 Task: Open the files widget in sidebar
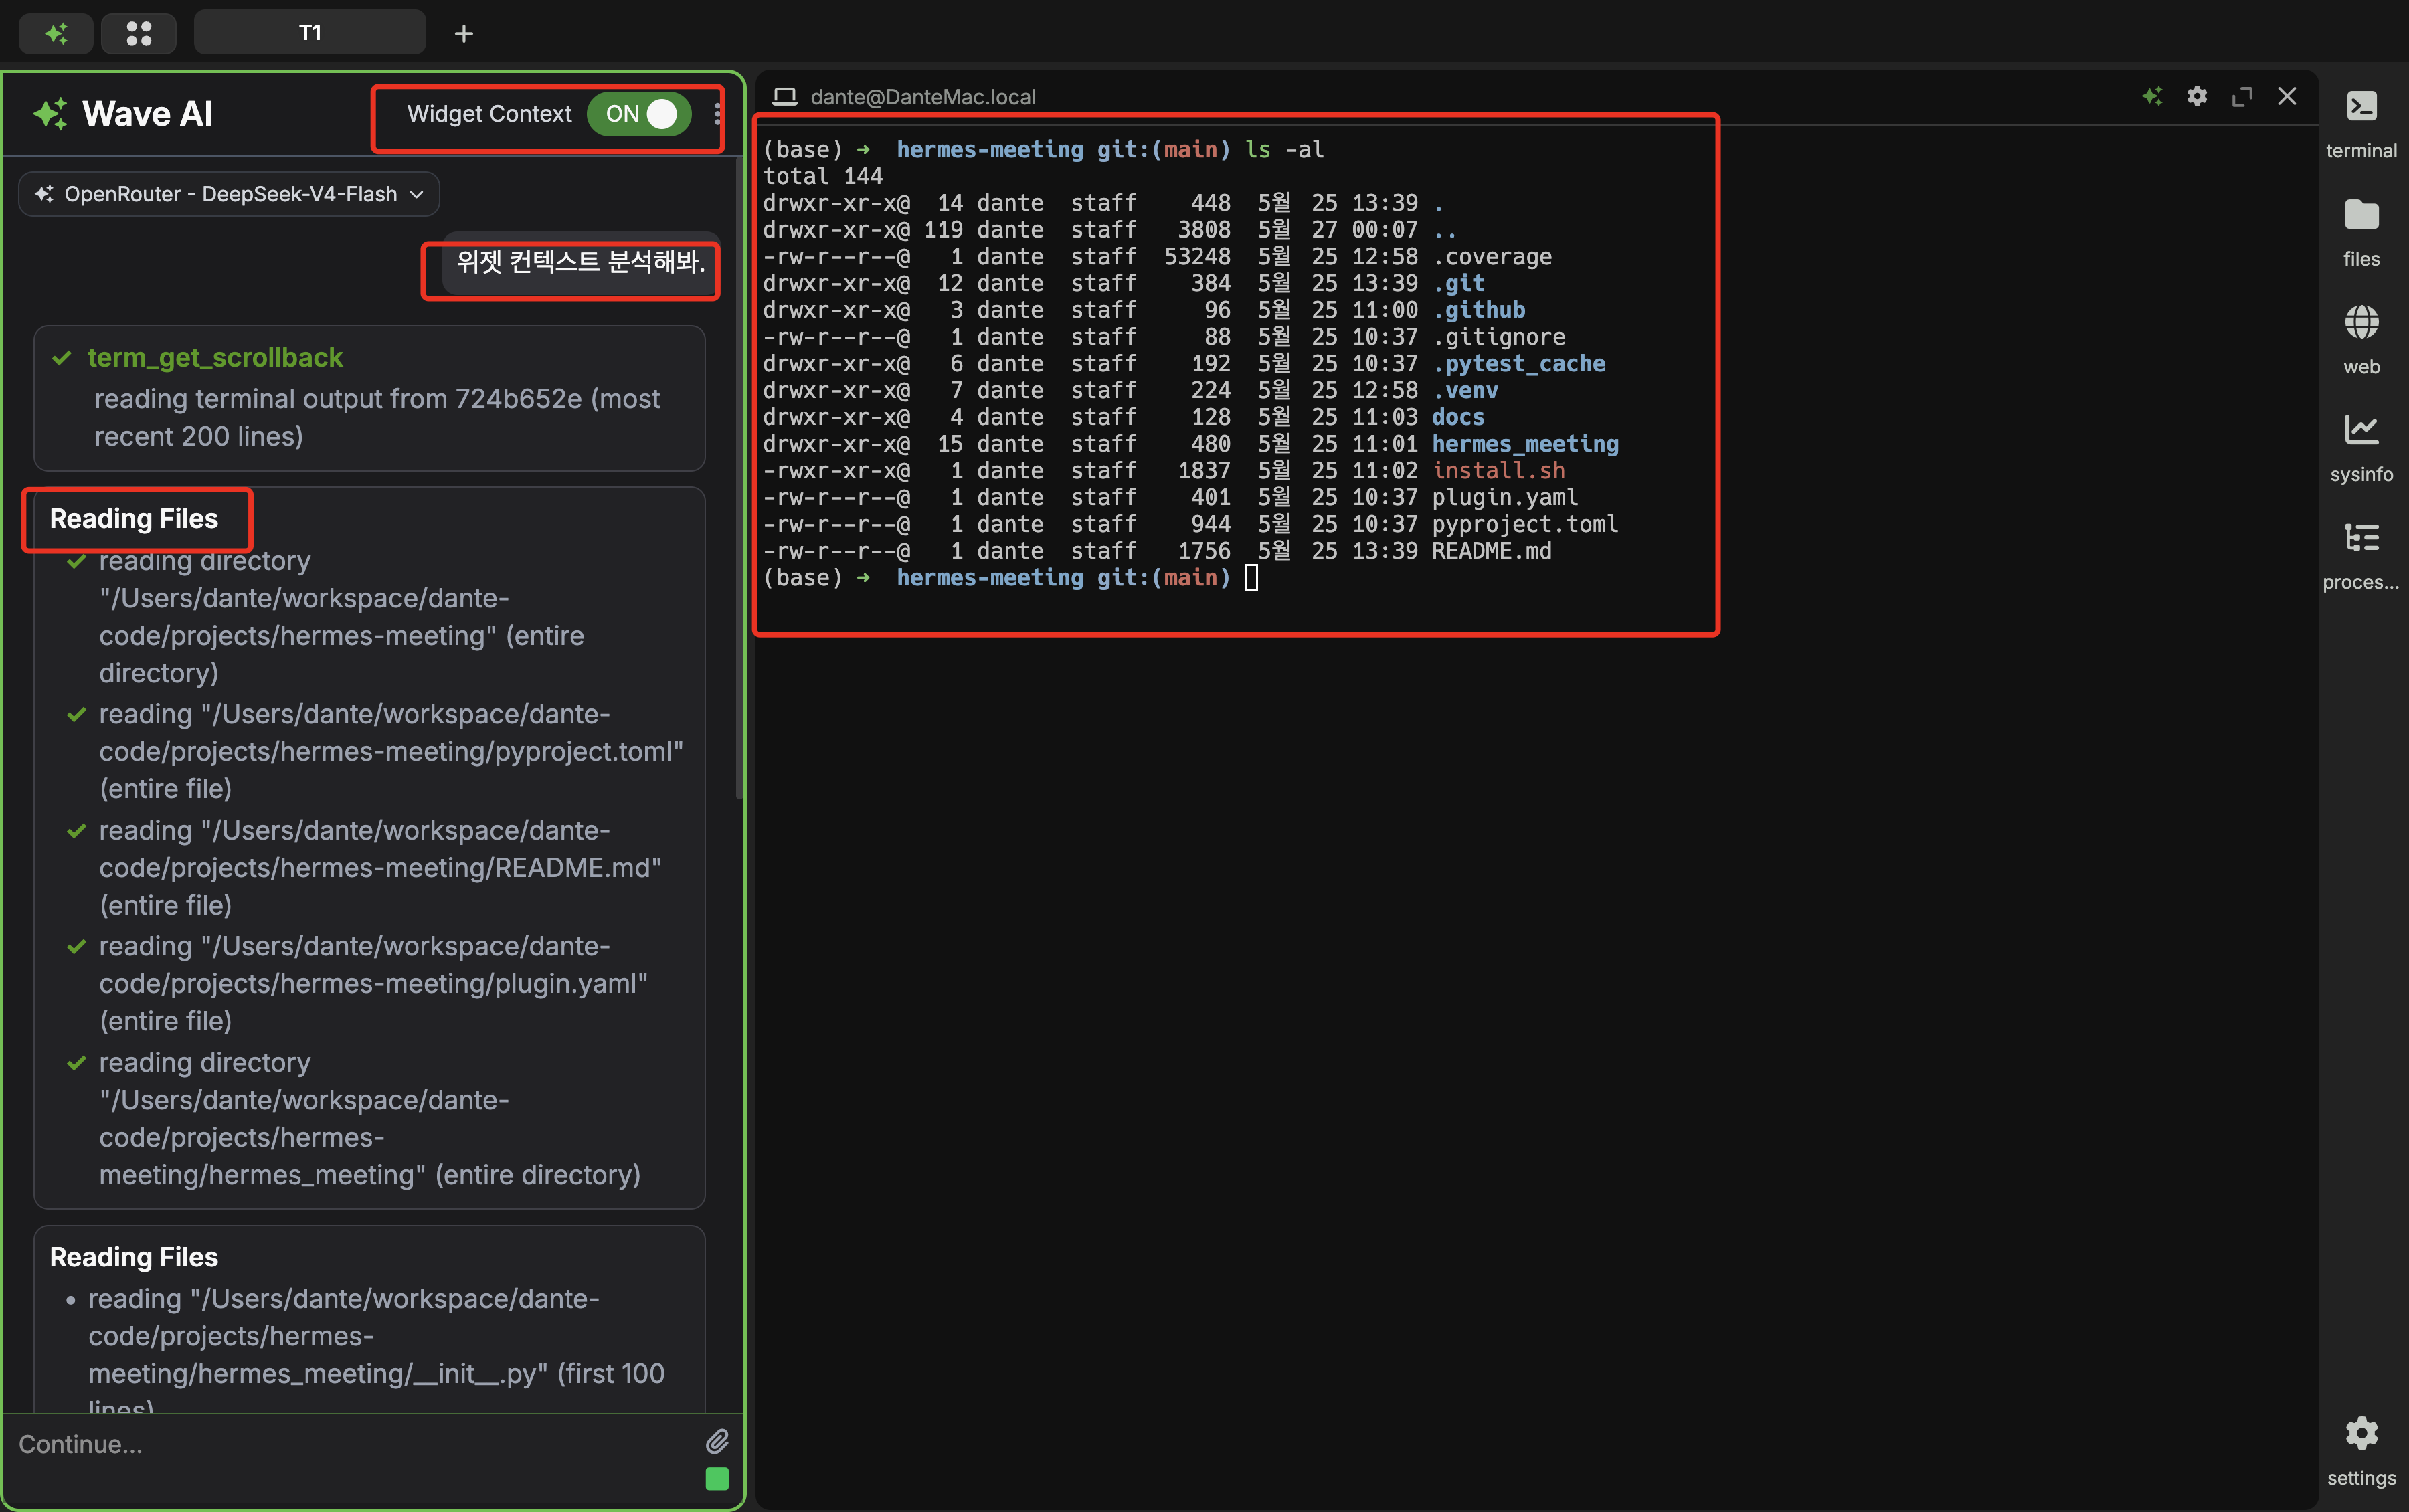coord(2361,233)
